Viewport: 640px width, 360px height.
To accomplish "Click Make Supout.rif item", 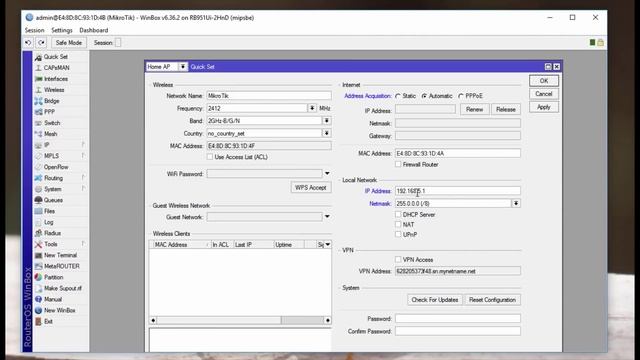I will click(x=62, y=288).
